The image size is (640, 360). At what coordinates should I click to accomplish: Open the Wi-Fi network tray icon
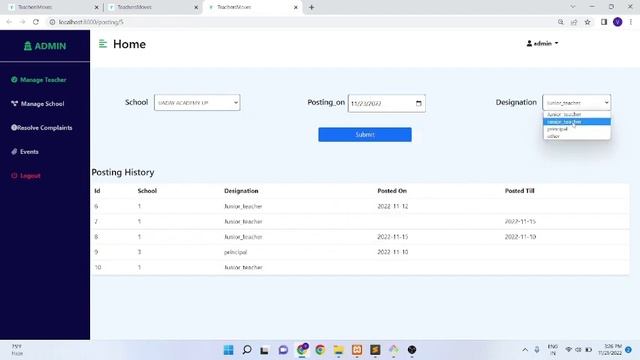[569, 350]
